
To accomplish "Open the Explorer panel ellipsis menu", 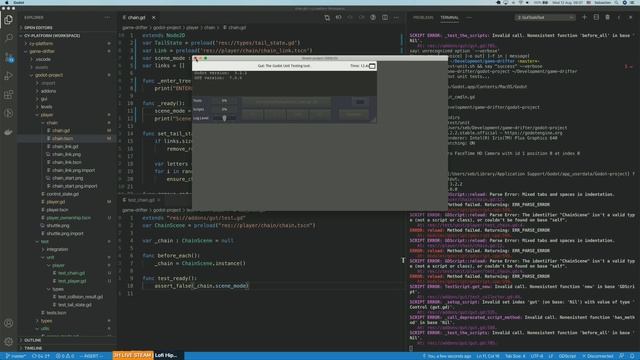I will (107, 18).
